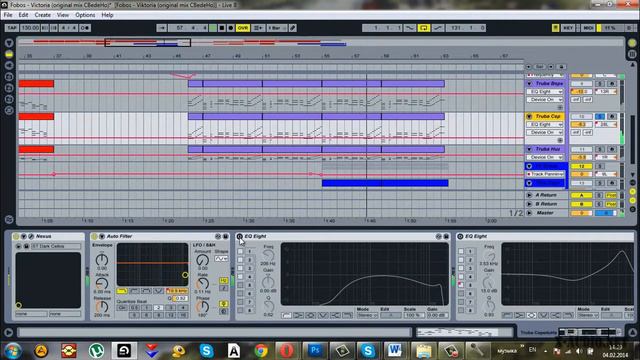This screenshot has width=640, height=360.
Task: Open yellow track's Device On parameter chooser
Action: 544,133
